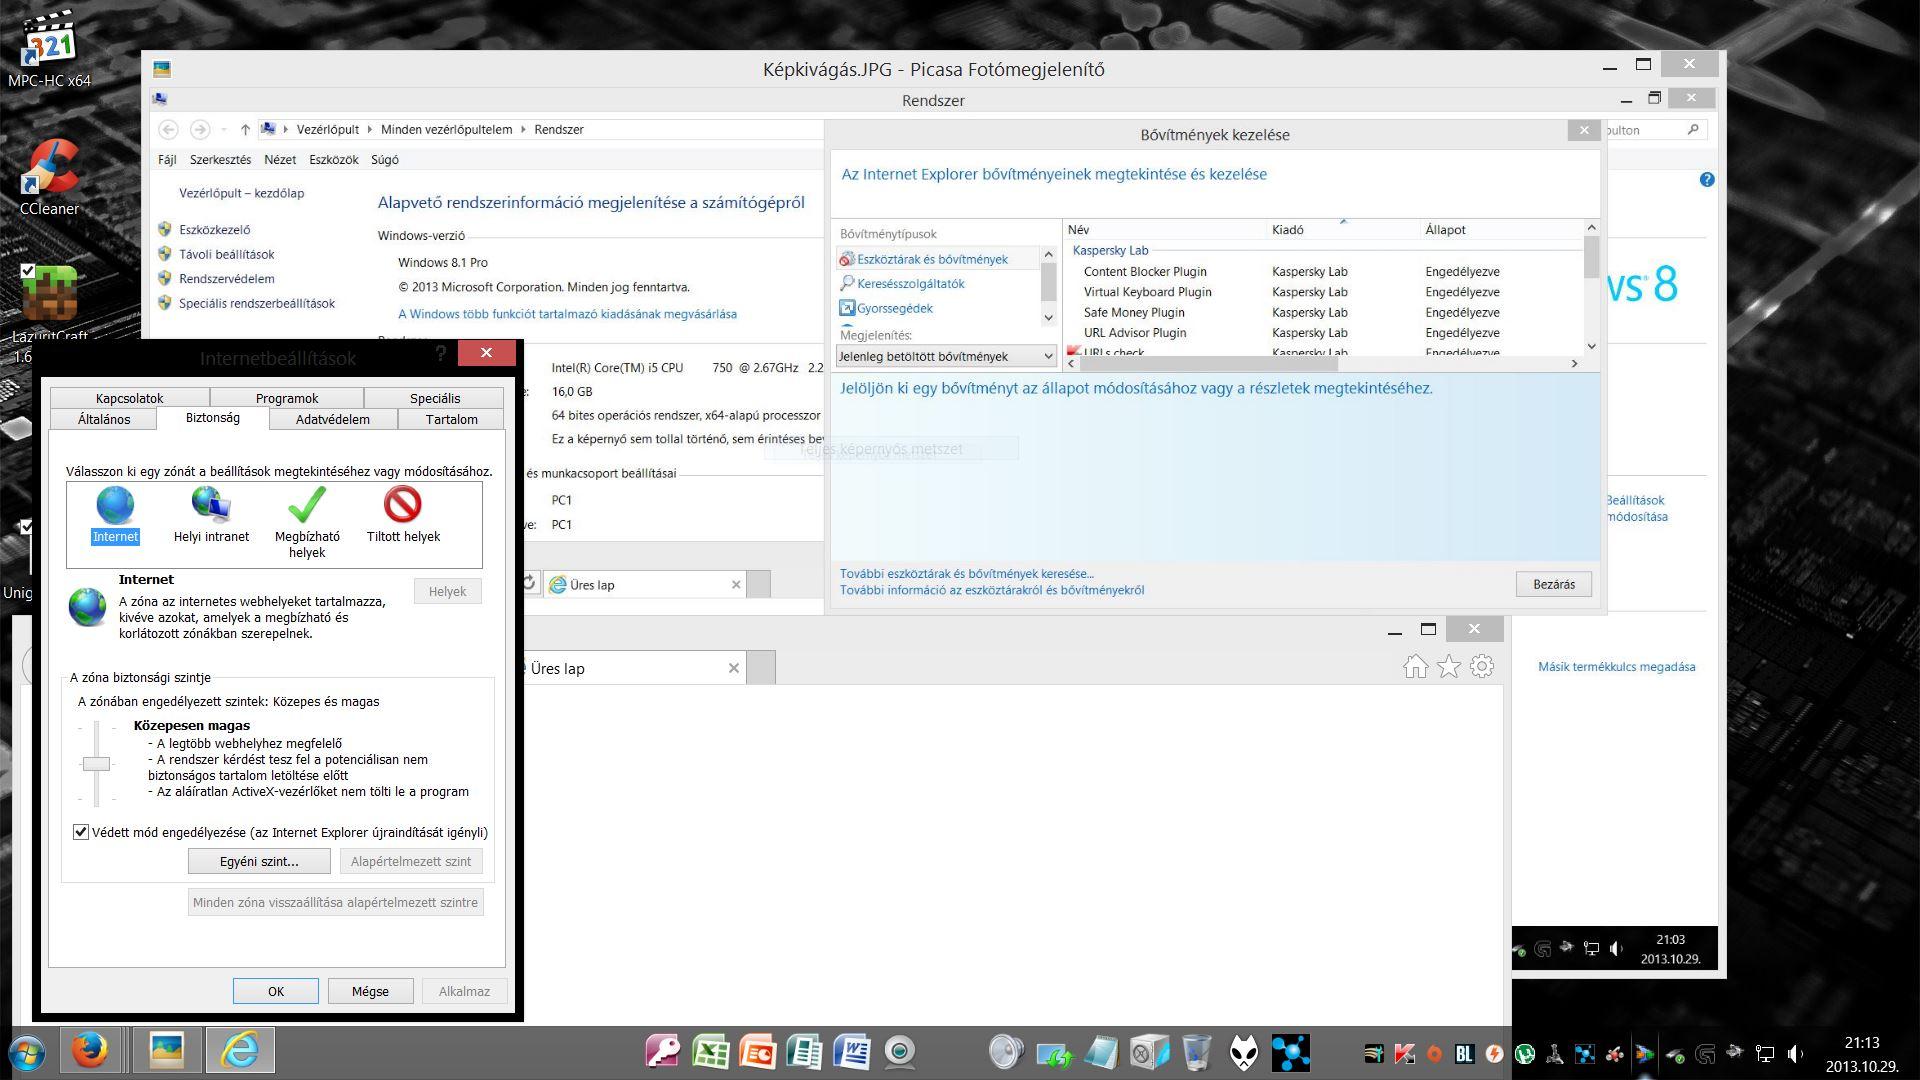Select the lower Üres lap browser tab

pyautogui.click(x=634, y=668)
